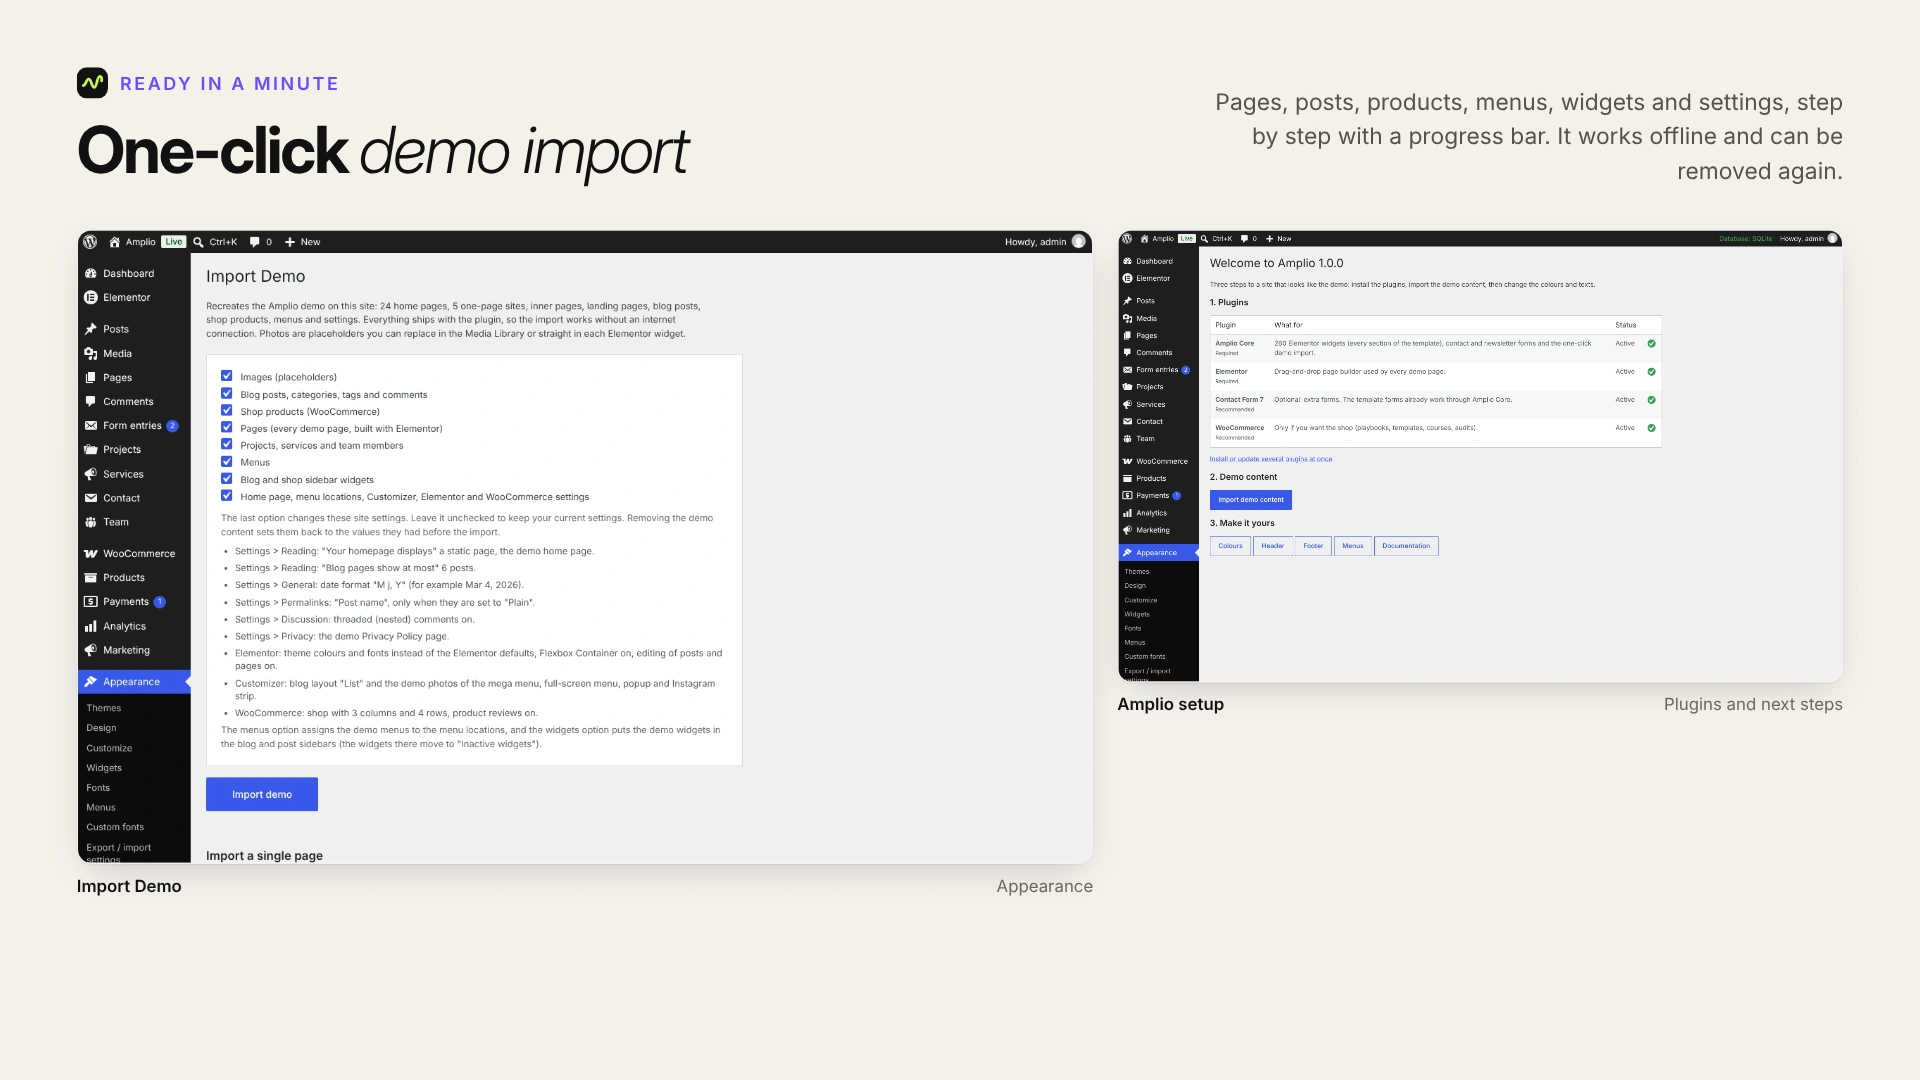Click the green check for Amplio Core plugin row
Viewport: 1920px width, 1080px height.
click(x=1651, y=343)
